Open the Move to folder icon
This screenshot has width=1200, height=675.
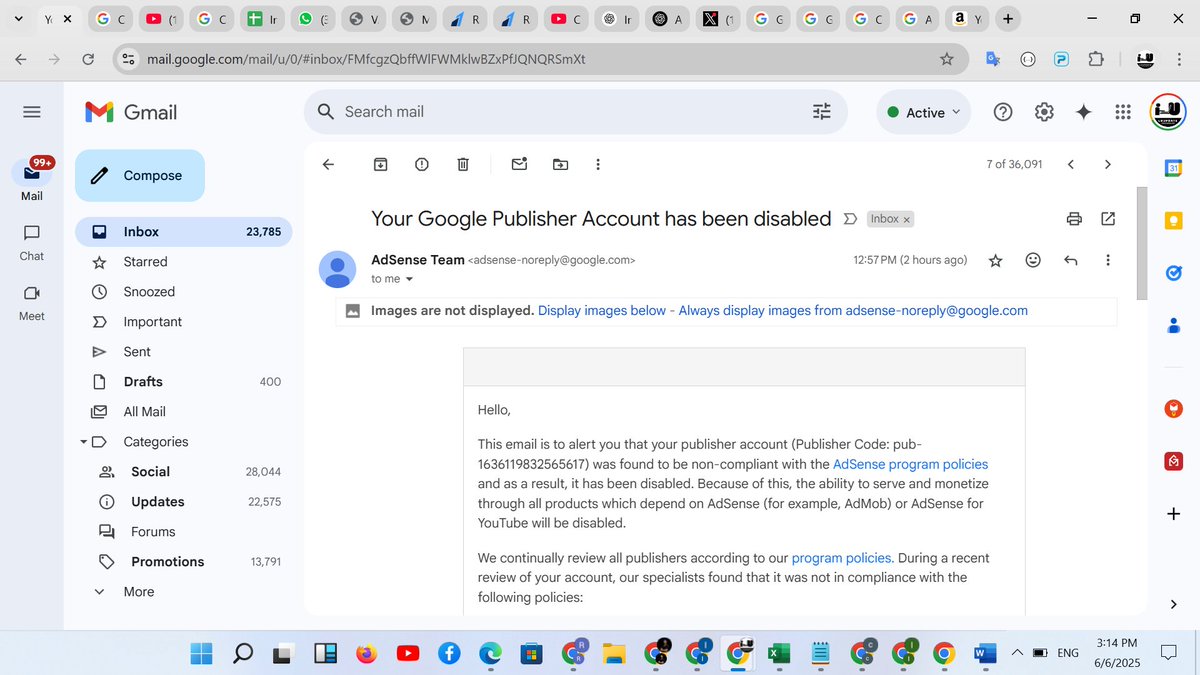(x=560, y=164)
